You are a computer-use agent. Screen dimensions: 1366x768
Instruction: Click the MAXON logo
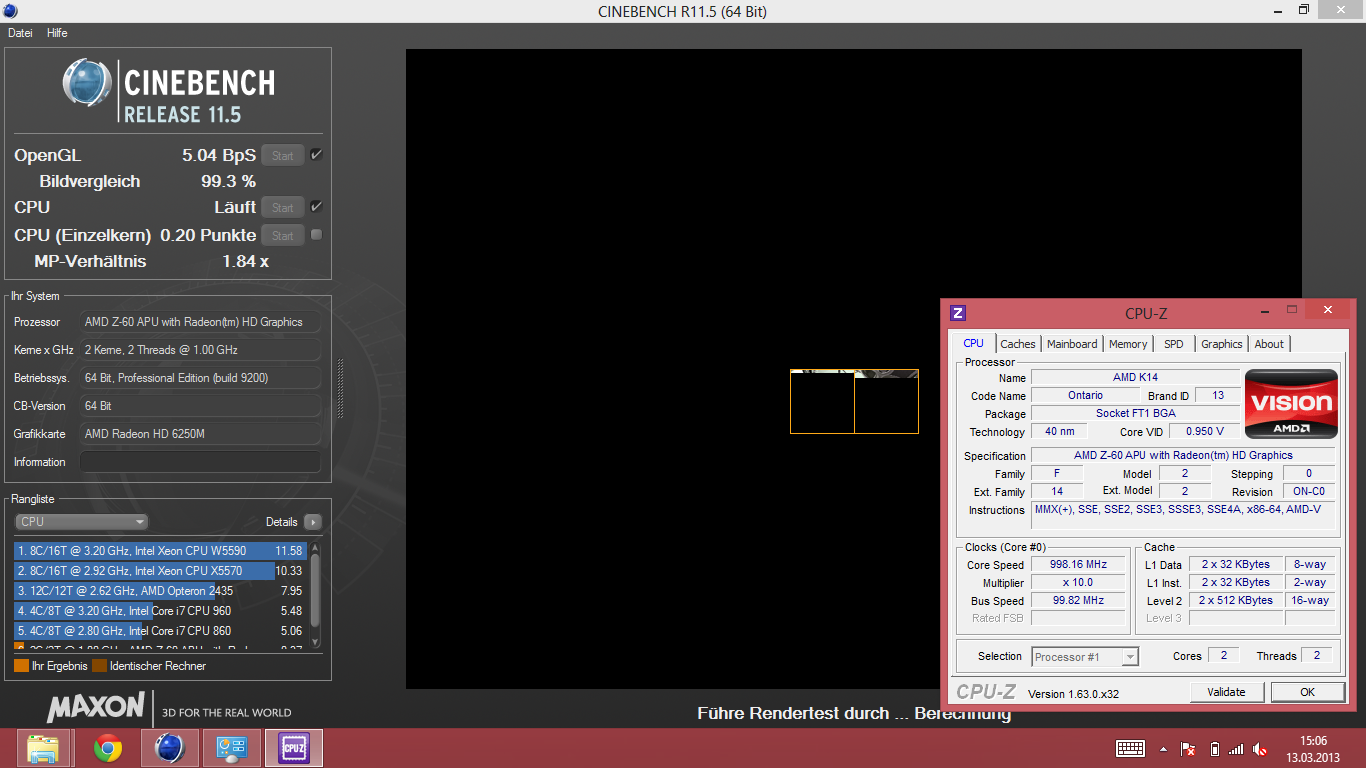coord(96,707)
